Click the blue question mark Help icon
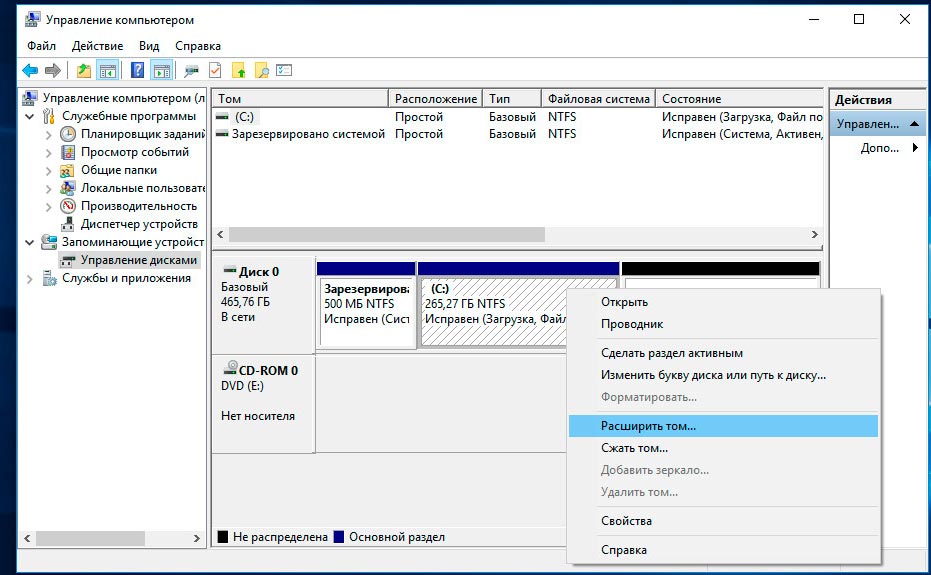Screen dimensions: 931x575 click(137, 70)
